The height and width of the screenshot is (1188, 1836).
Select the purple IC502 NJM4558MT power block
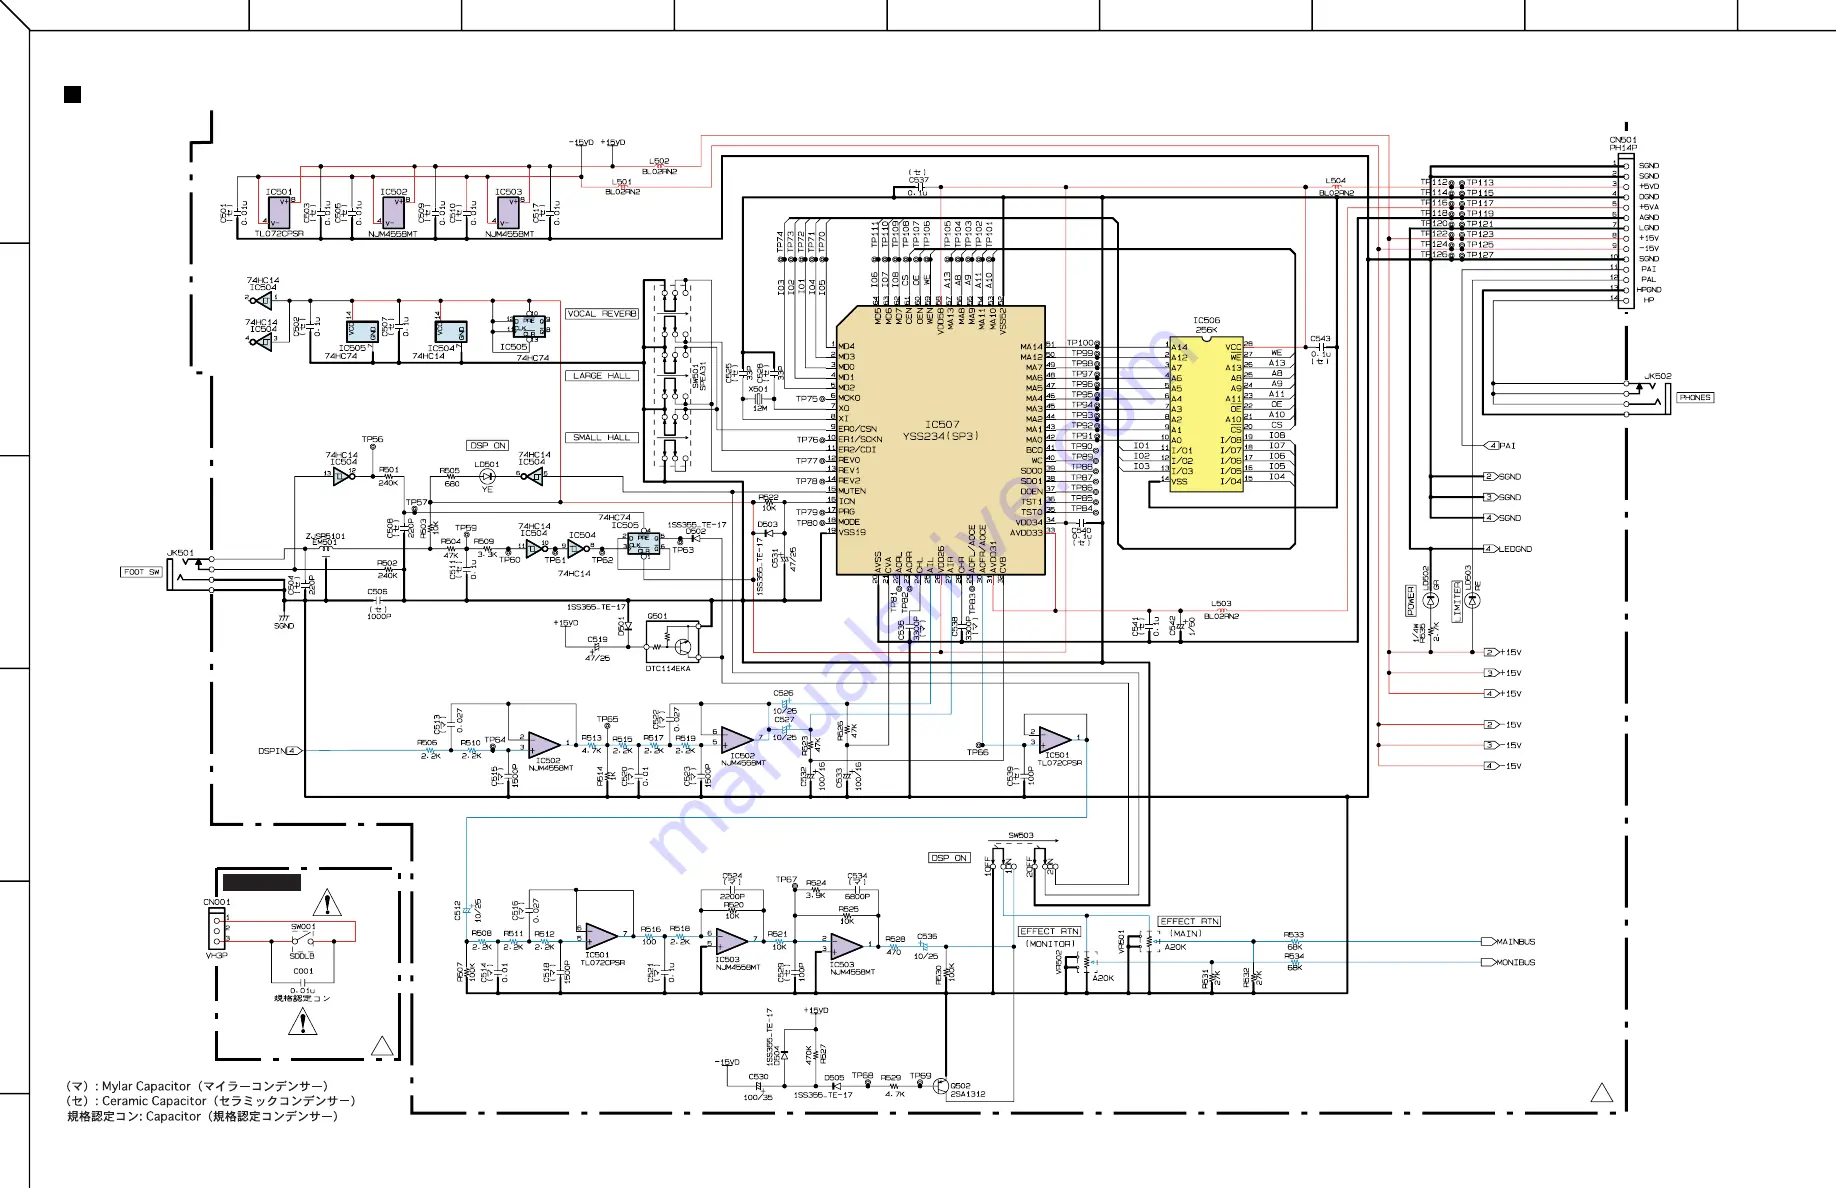coord(394,212)
